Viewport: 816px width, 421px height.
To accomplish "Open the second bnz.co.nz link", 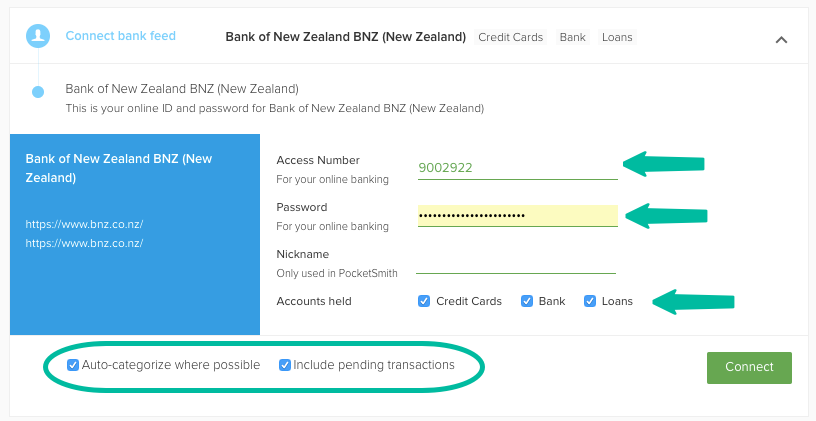I will coord(84,243).
